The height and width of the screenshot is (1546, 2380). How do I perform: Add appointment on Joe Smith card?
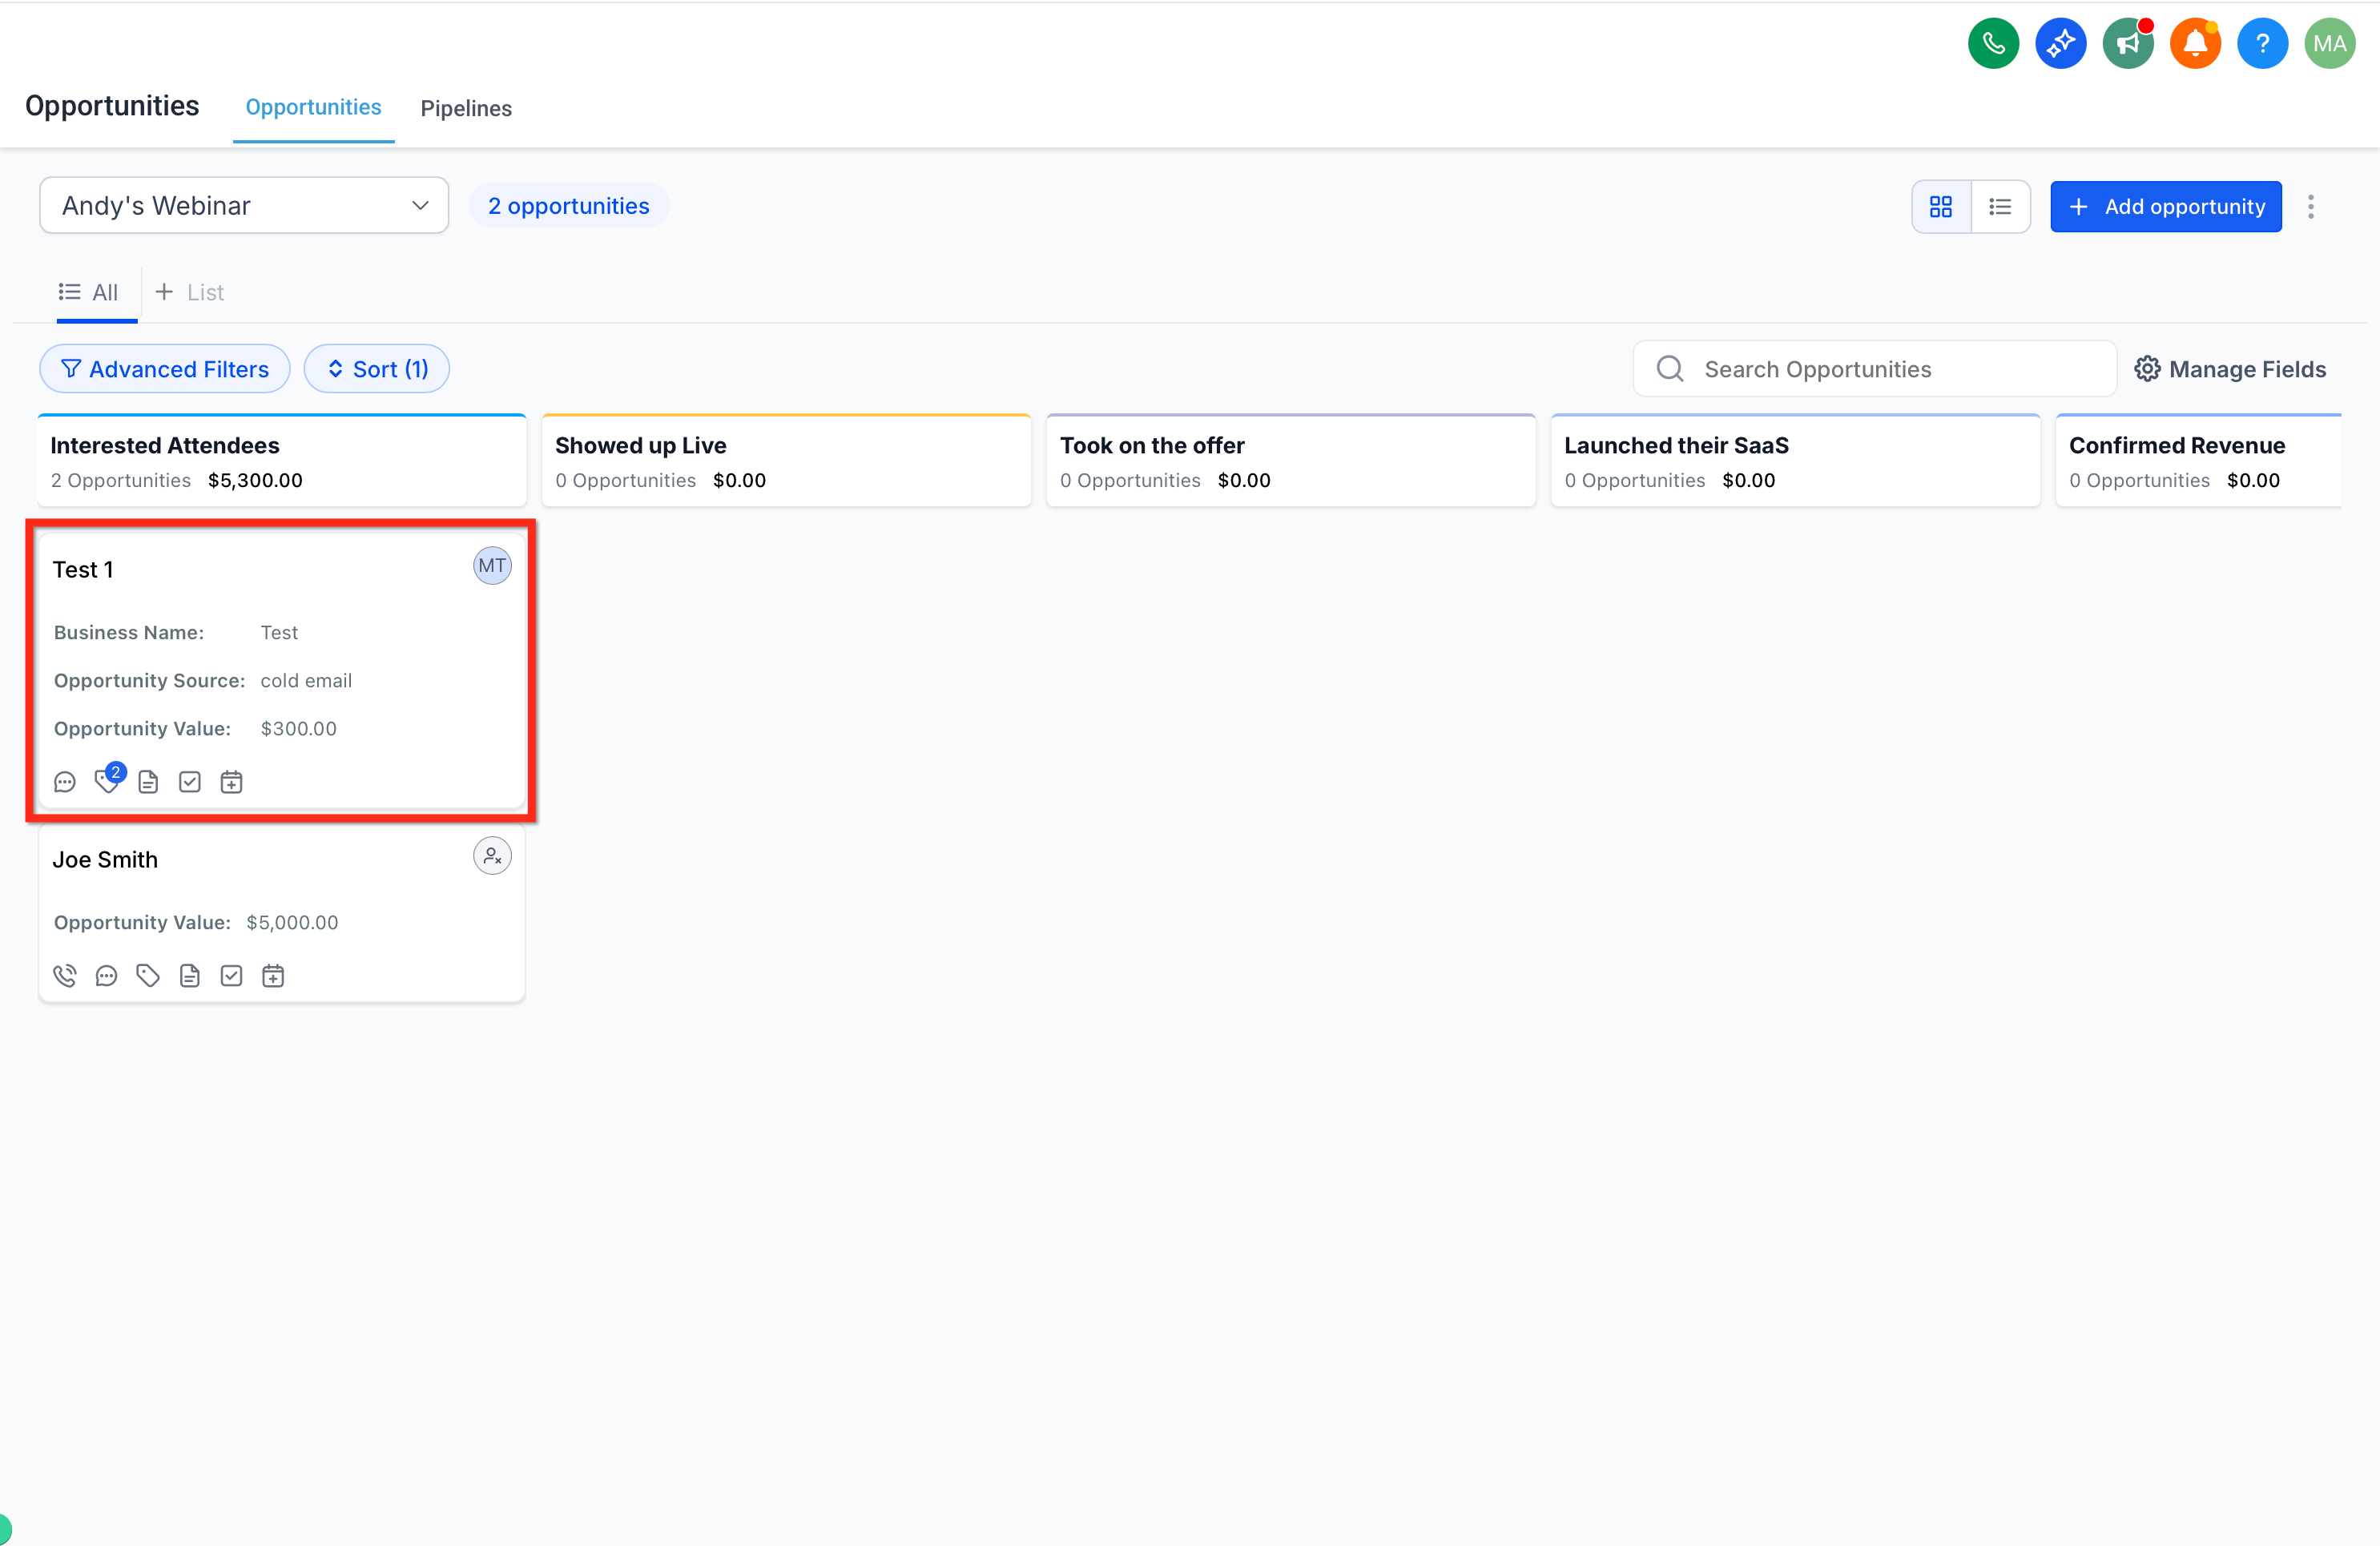(x=273, y=976)
